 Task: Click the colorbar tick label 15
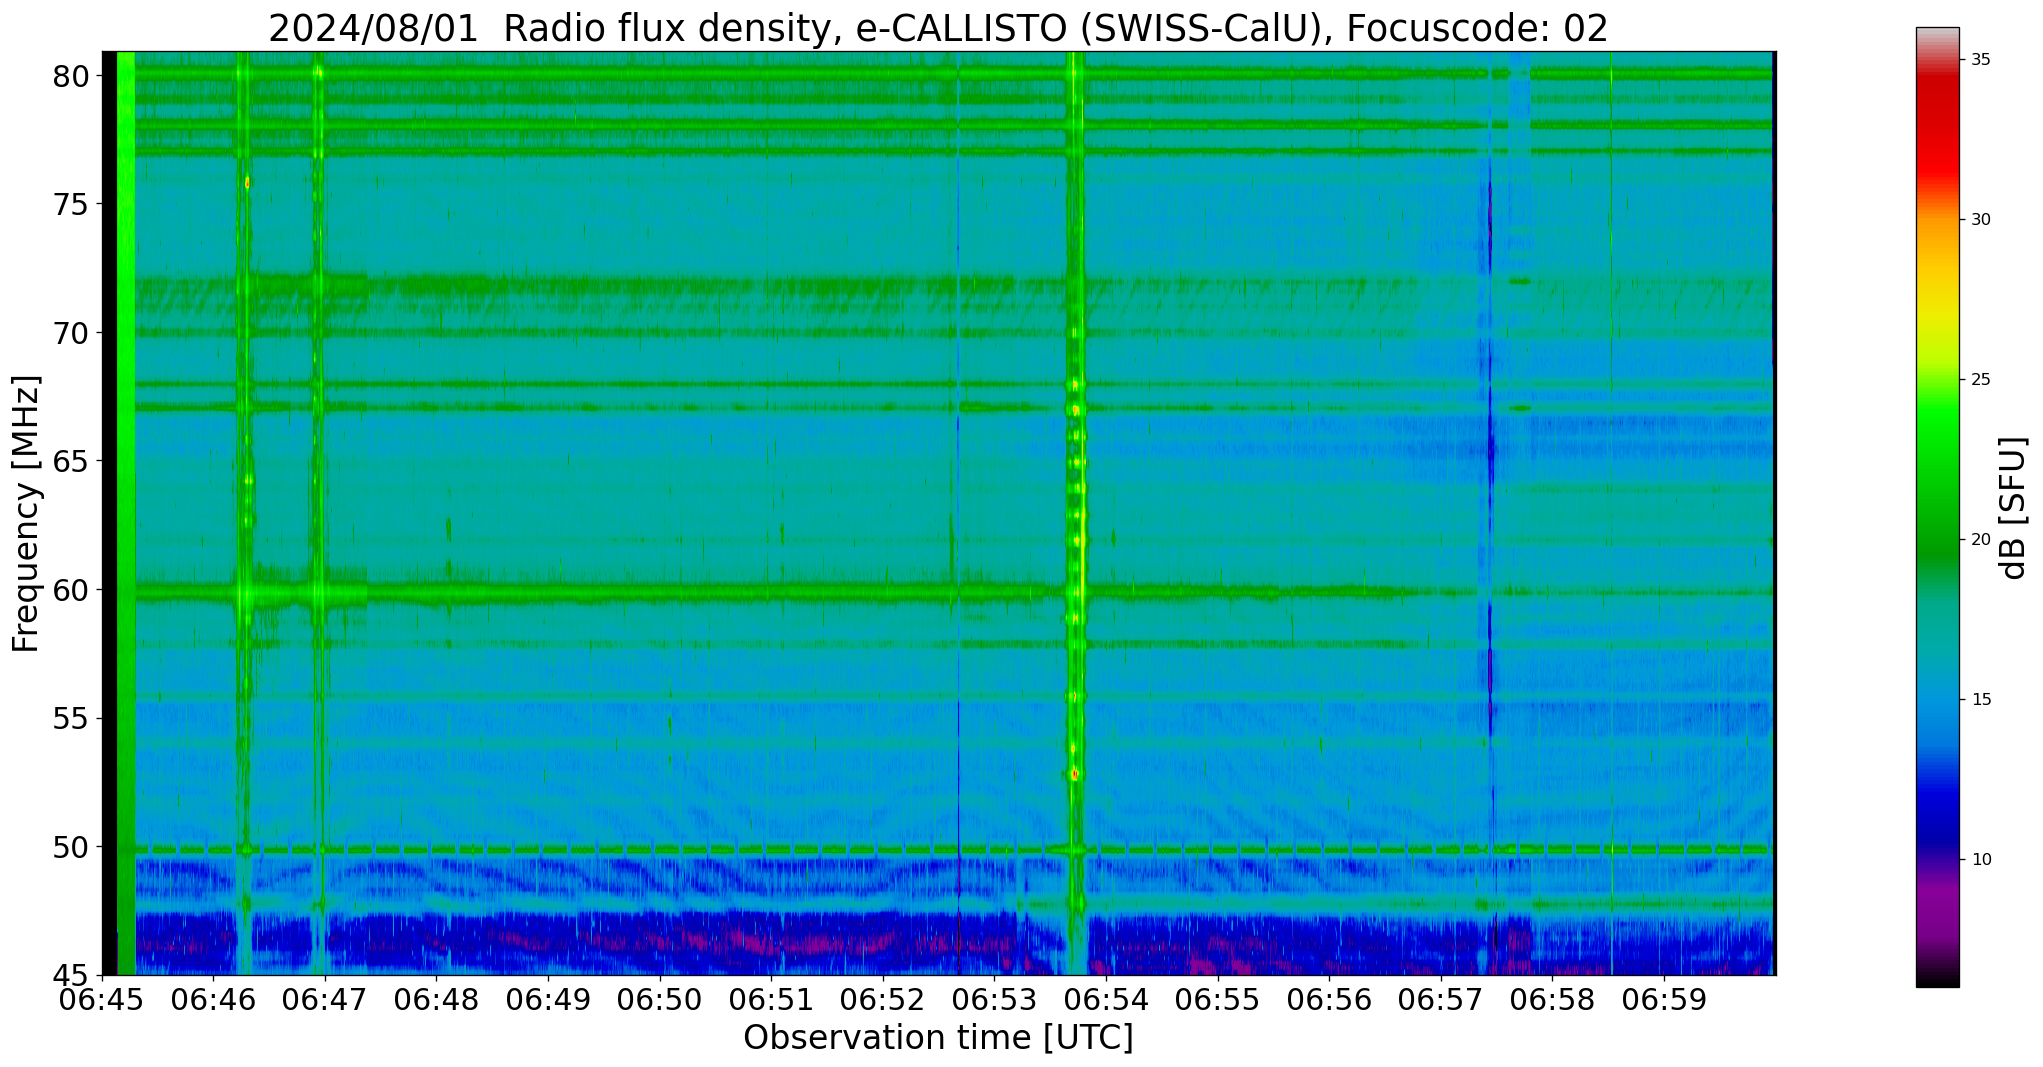(x=1980, y=700)
